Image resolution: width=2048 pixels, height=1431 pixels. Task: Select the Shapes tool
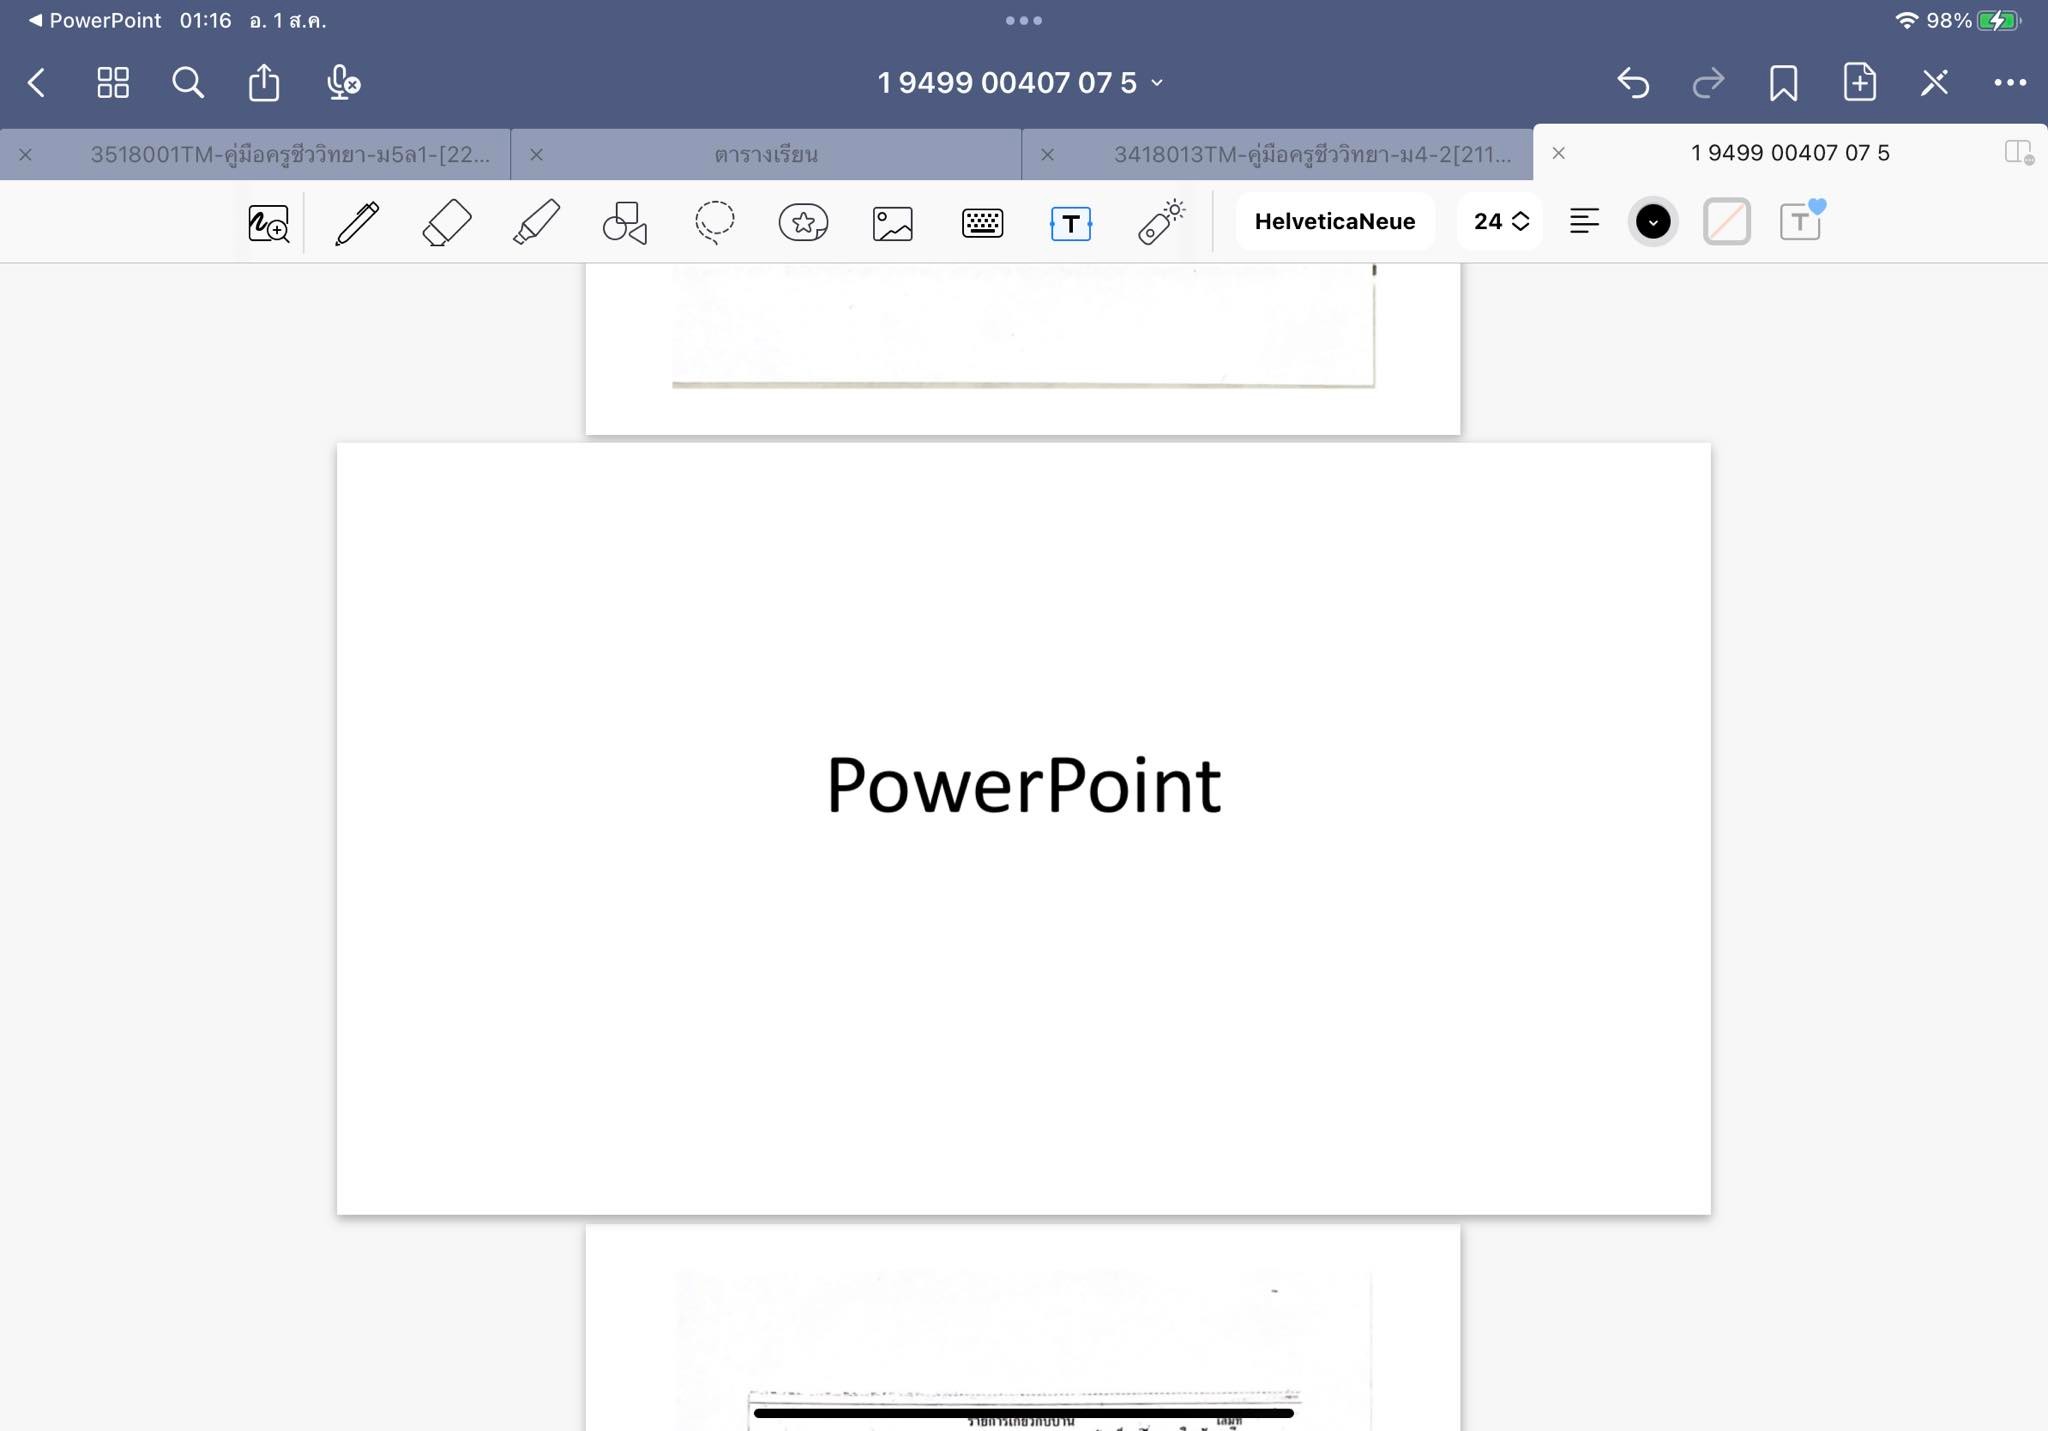[x=625, y=222]
